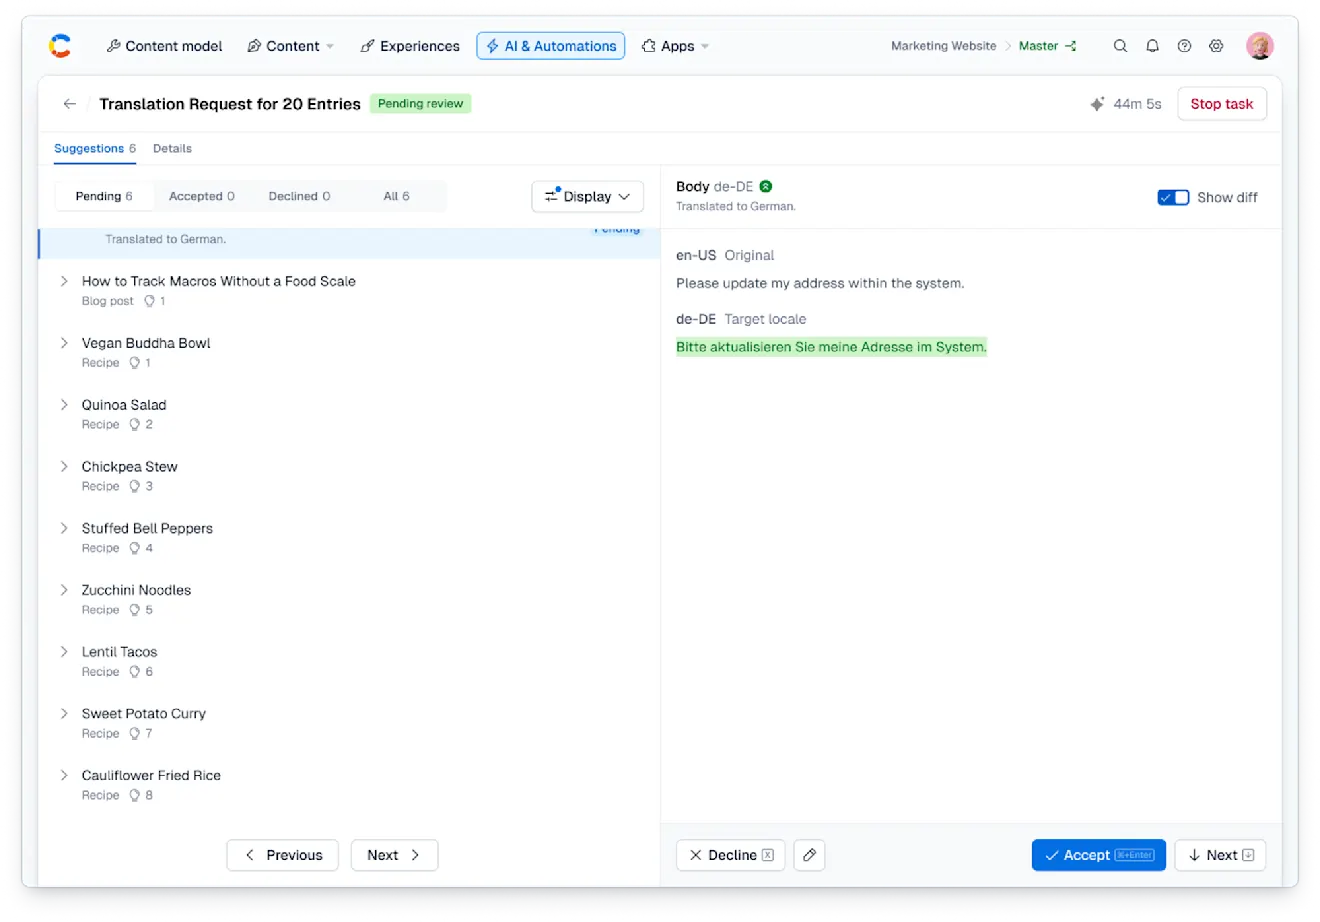Decline the translation suggestion
The width and height of the screenshot is (1320, 922).
[730, 855]
